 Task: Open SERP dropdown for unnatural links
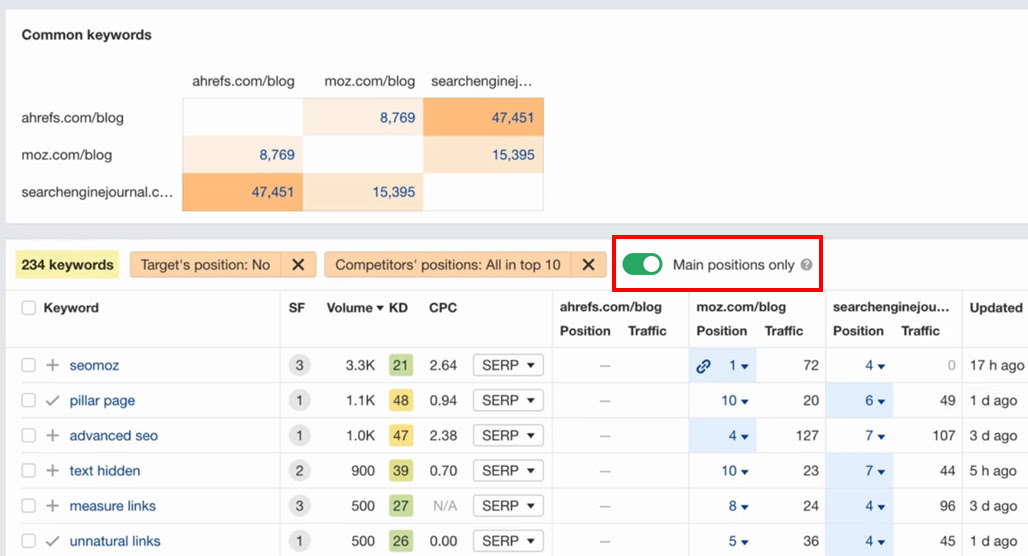[x=508, y=541]
